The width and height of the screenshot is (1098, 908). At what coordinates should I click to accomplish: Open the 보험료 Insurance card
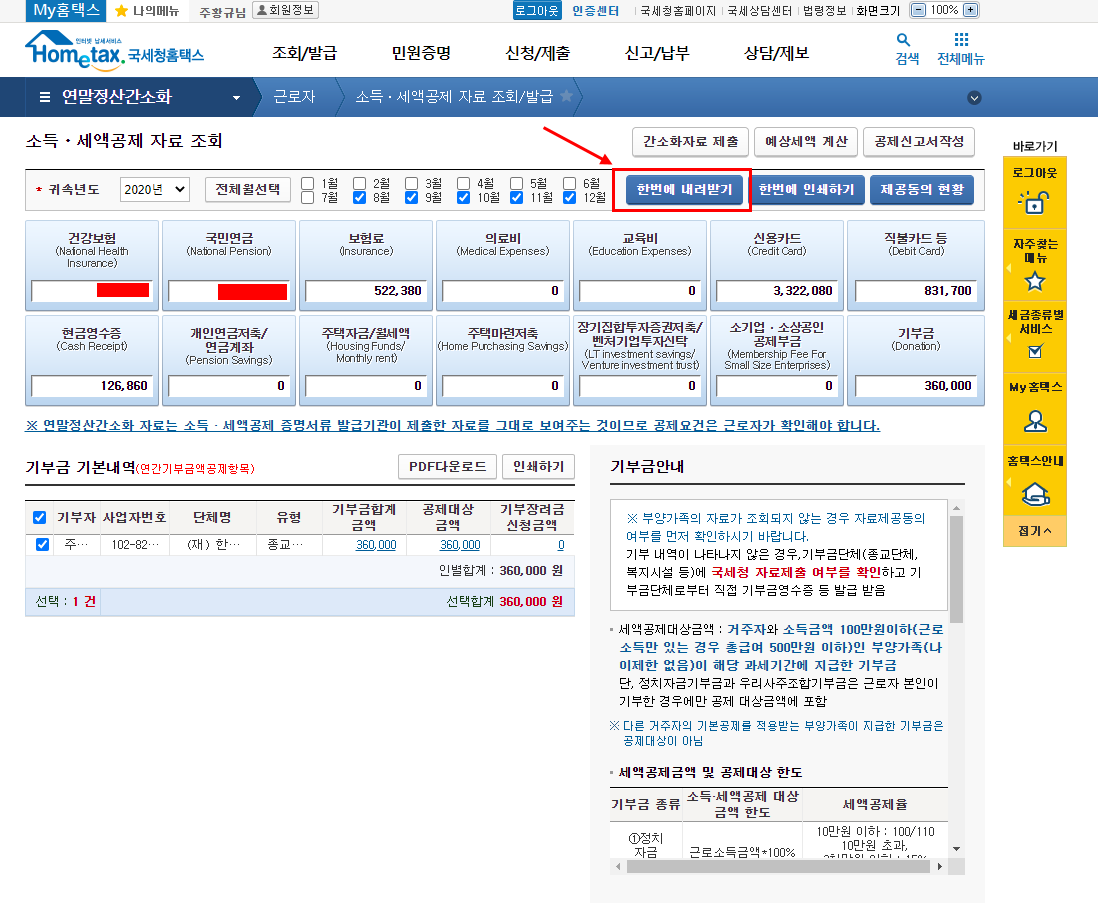pos(366,265)
